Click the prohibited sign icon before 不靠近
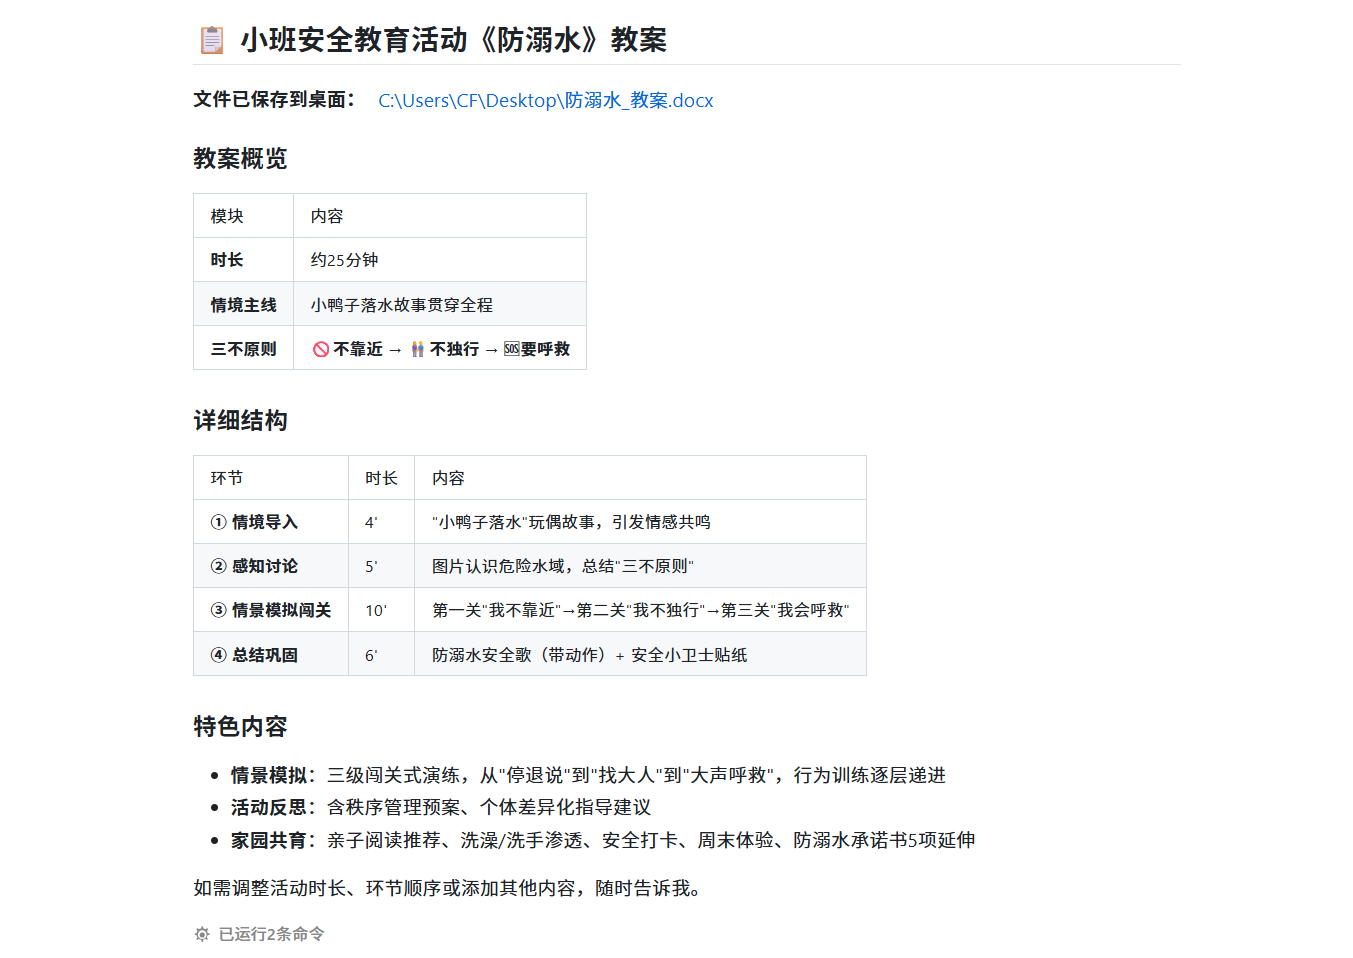The height and width of the screenshot is (958, 1353). tap(321, 349)
